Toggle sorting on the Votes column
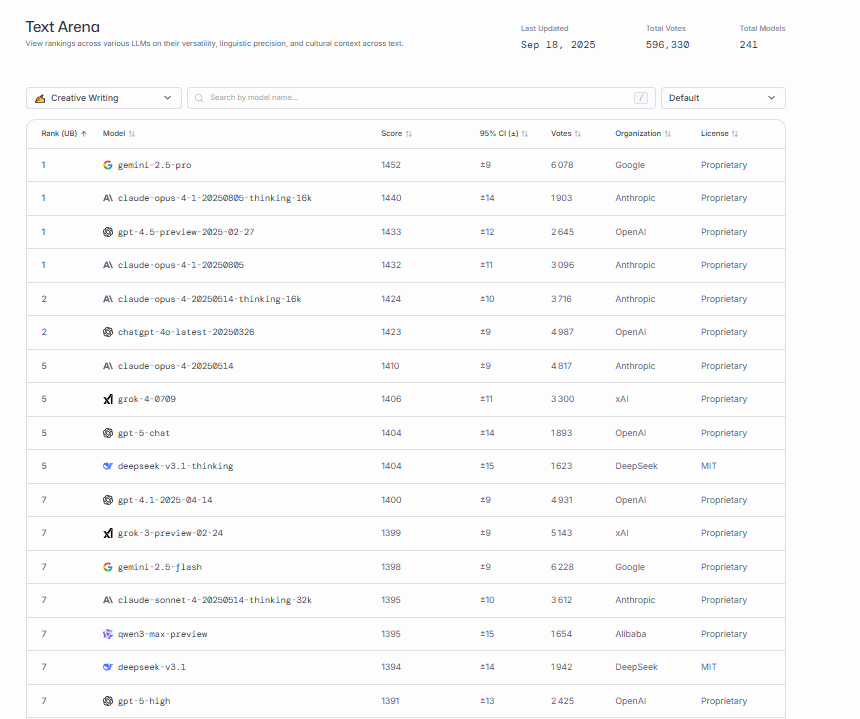Image resolution: width=860 pixels, height=719 pixels. tap(577, 133)
